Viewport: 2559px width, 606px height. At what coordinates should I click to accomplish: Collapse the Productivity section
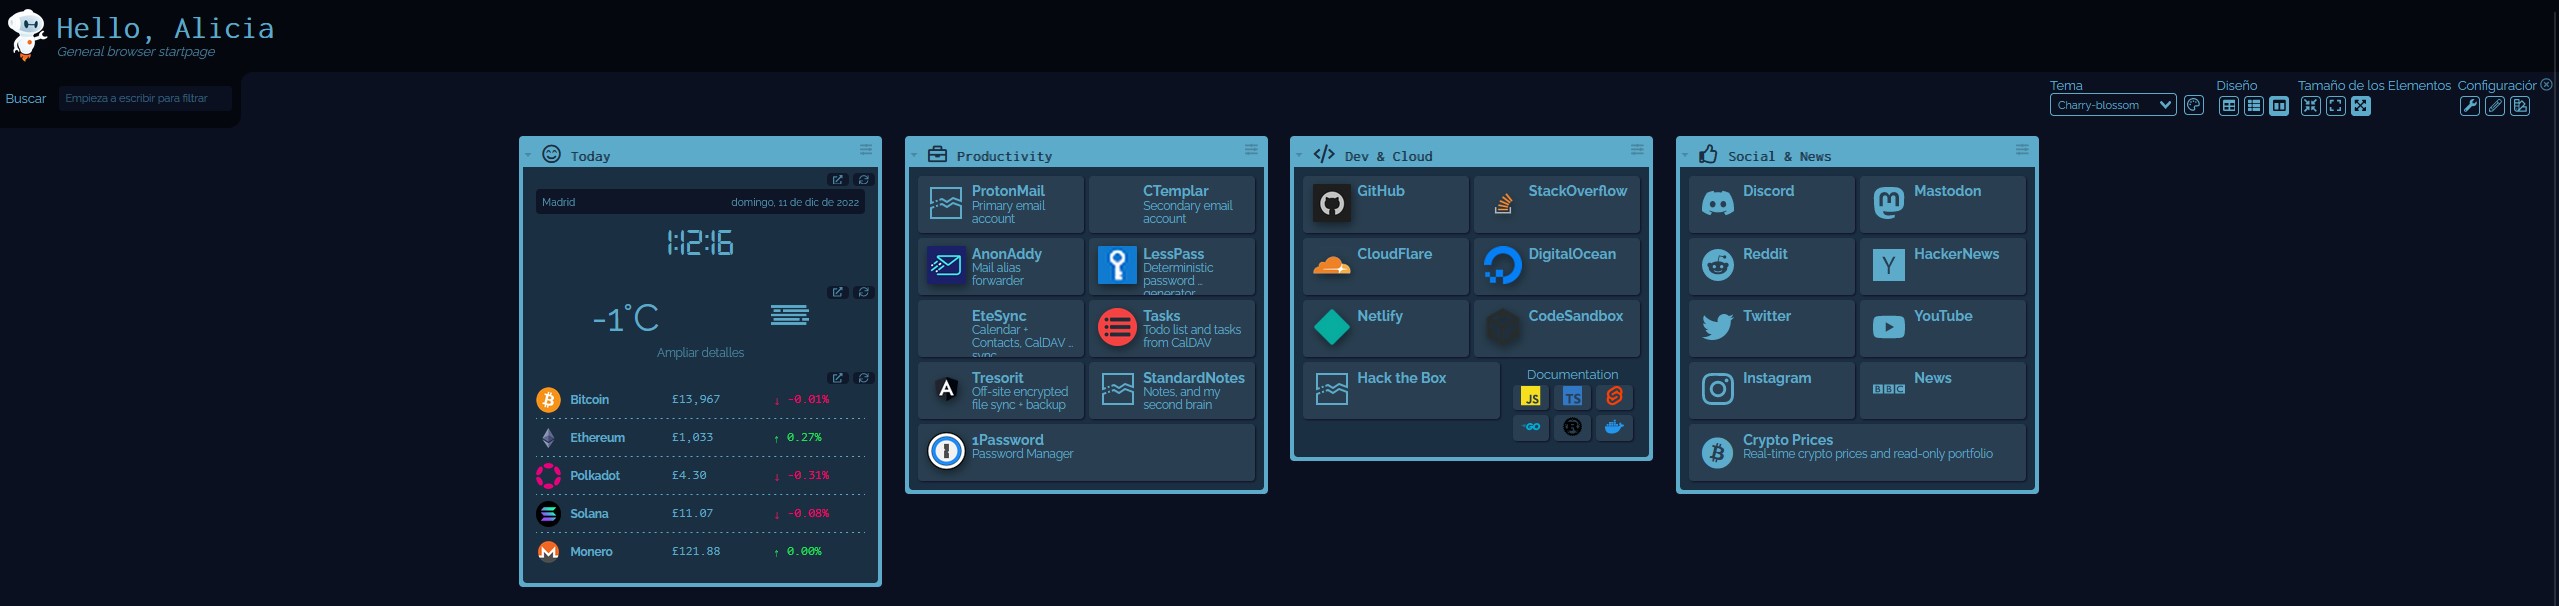click(914, 156)
